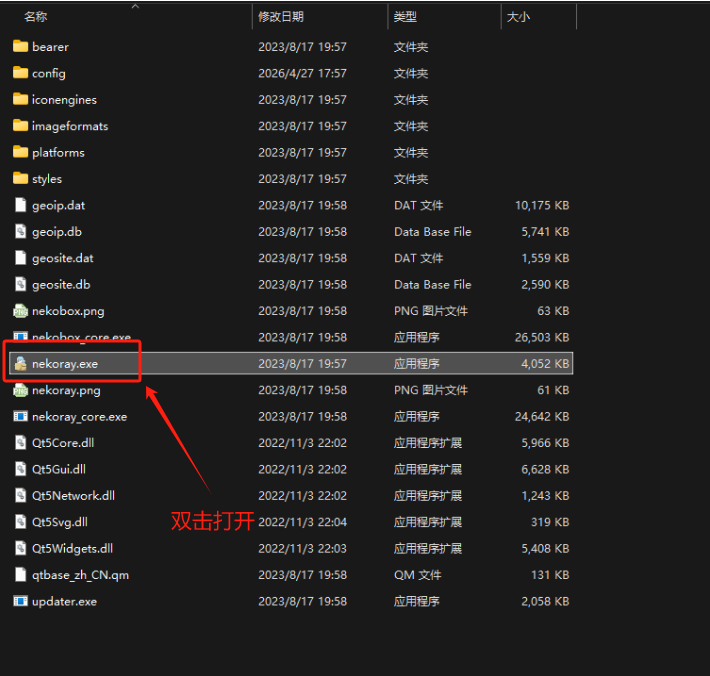Screen dimensions: 710x676
Task: Sort by 修改日期 column header
Action: pos(281,17)
